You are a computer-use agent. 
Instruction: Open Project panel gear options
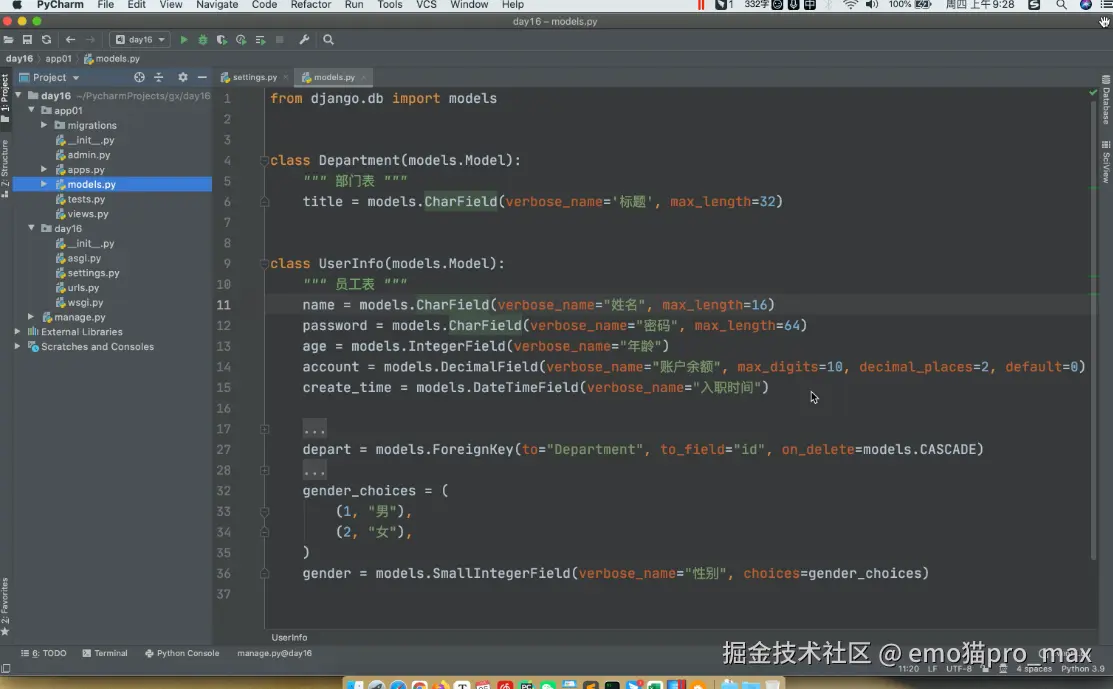[x=182, y=77]
